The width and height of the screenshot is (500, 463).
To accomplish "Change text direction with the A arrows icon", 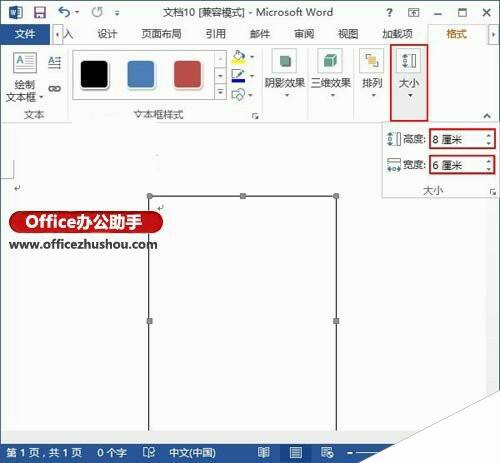I will (x=55, y=62).
